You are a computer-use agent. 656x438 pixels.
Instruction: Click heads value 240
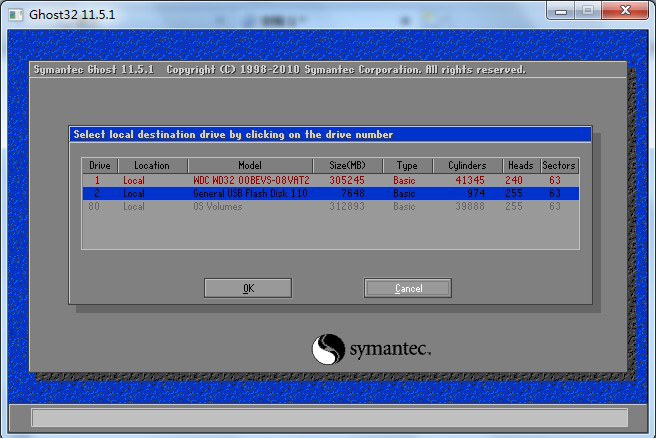pos(514,180)
